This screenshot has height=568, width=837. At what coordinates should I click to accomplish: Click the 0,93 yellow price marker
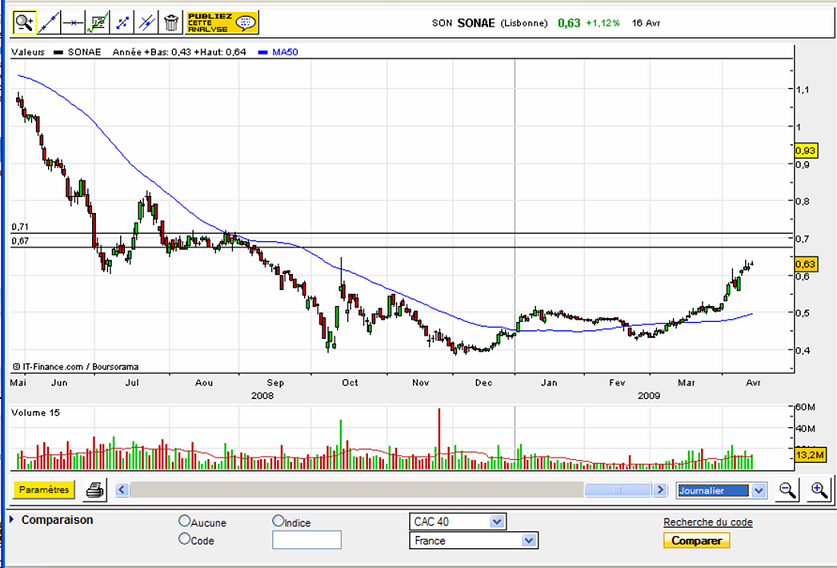[806, 151]
